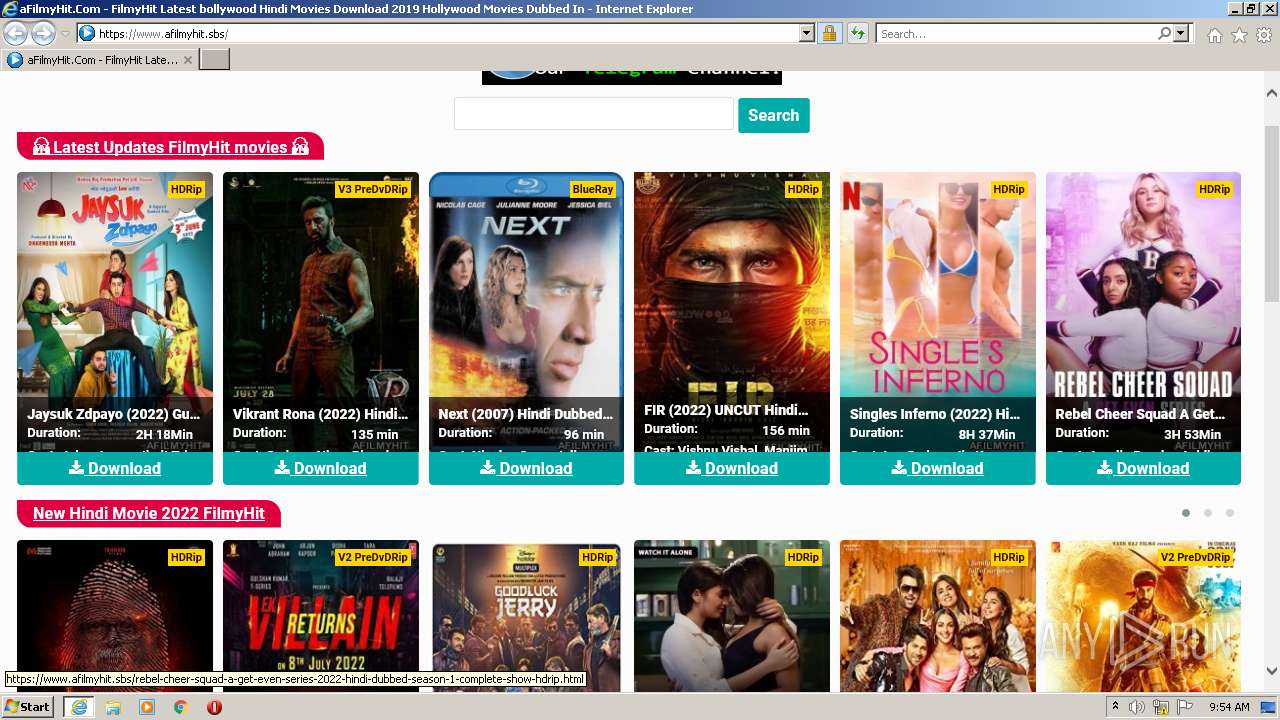Open the recent pages dropdown next to Forward
Viewport: 1280px width, 720px height.
[x=65, y=34]
